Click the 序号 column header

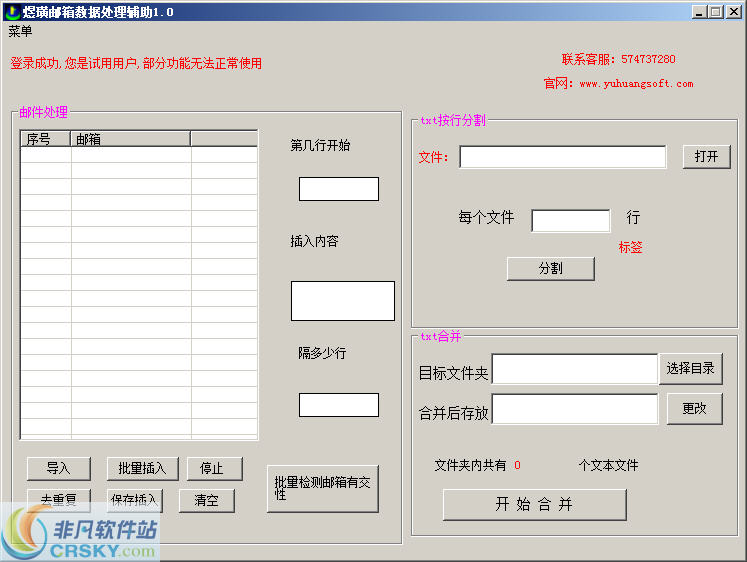(x=46, y=139)
